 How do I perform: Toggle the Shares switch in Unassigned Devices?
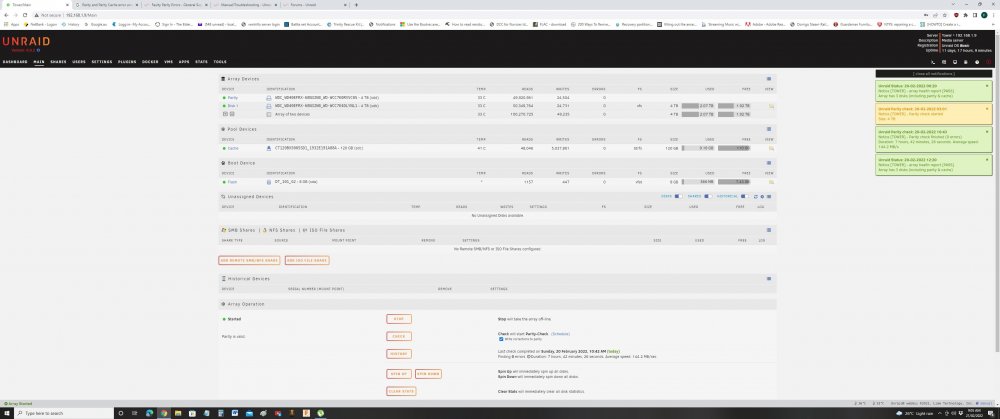708,196
